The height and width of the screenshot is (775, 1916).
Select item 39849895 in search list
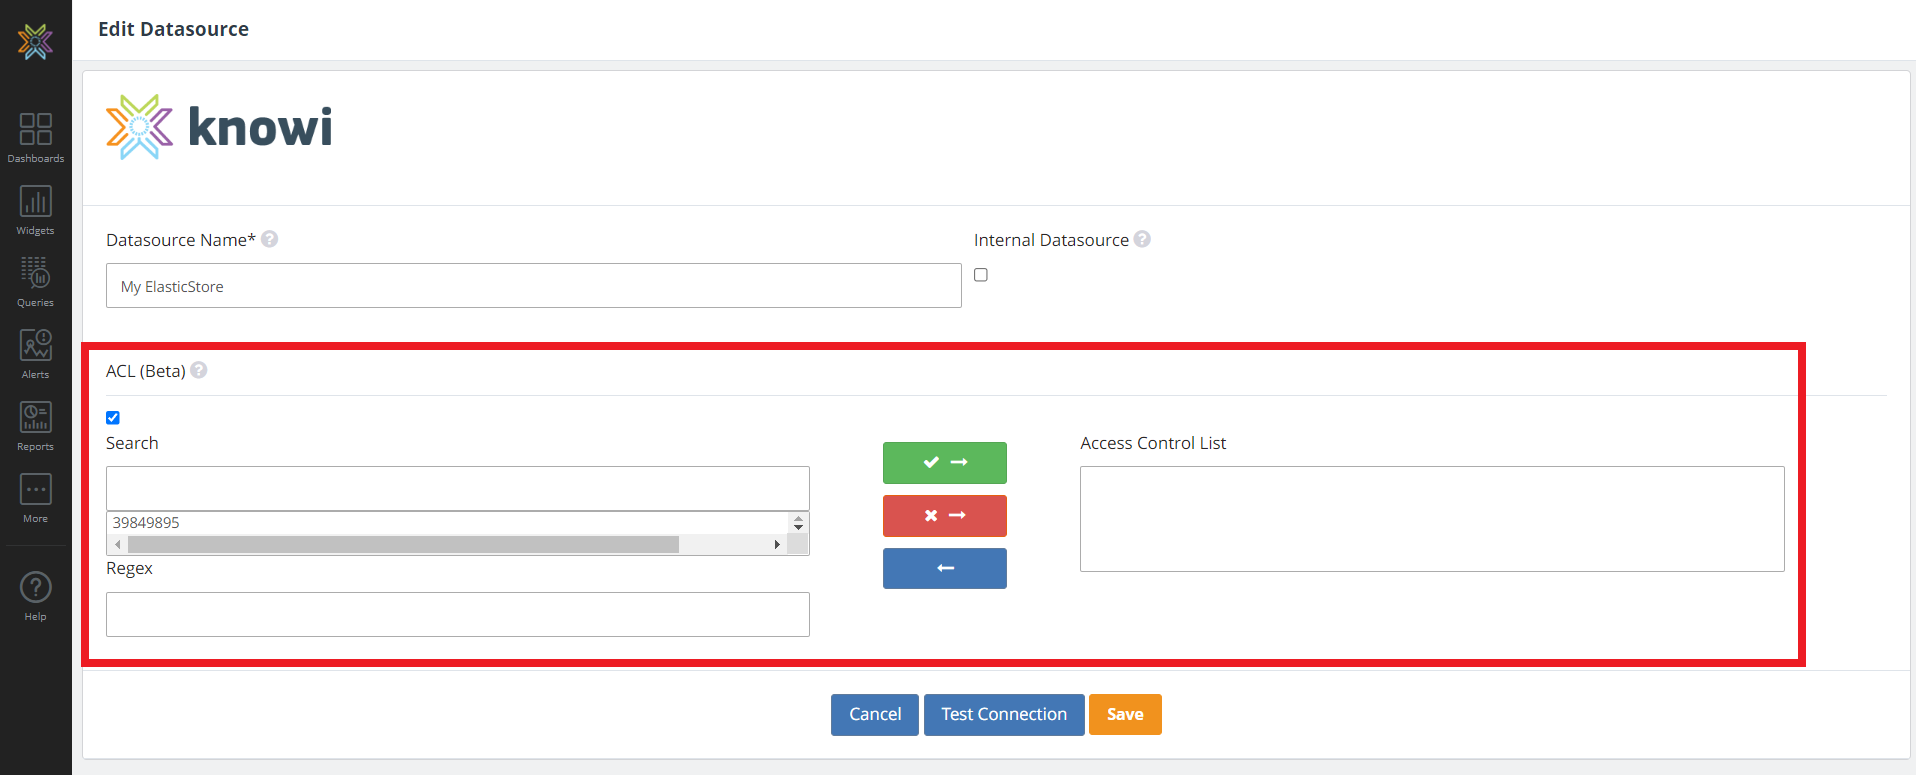coord(146,523)
